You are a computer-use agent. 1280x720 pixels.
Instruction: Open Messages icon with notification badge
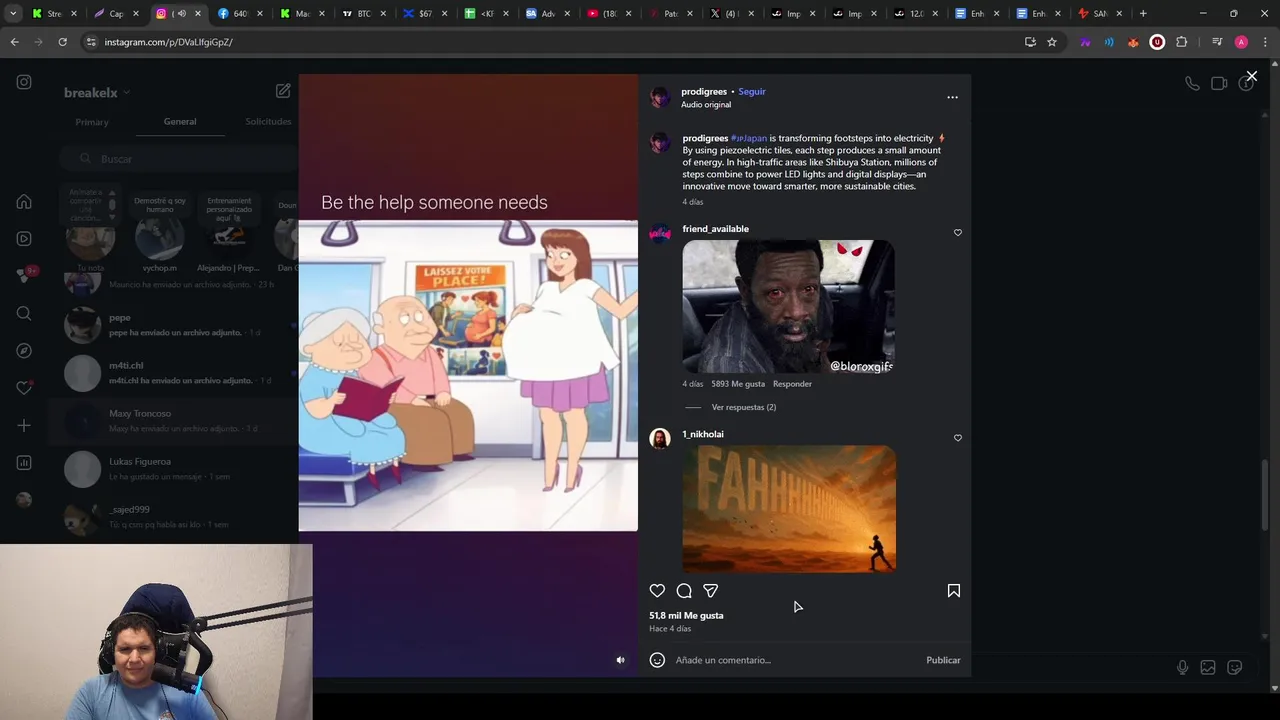[24, 275]
